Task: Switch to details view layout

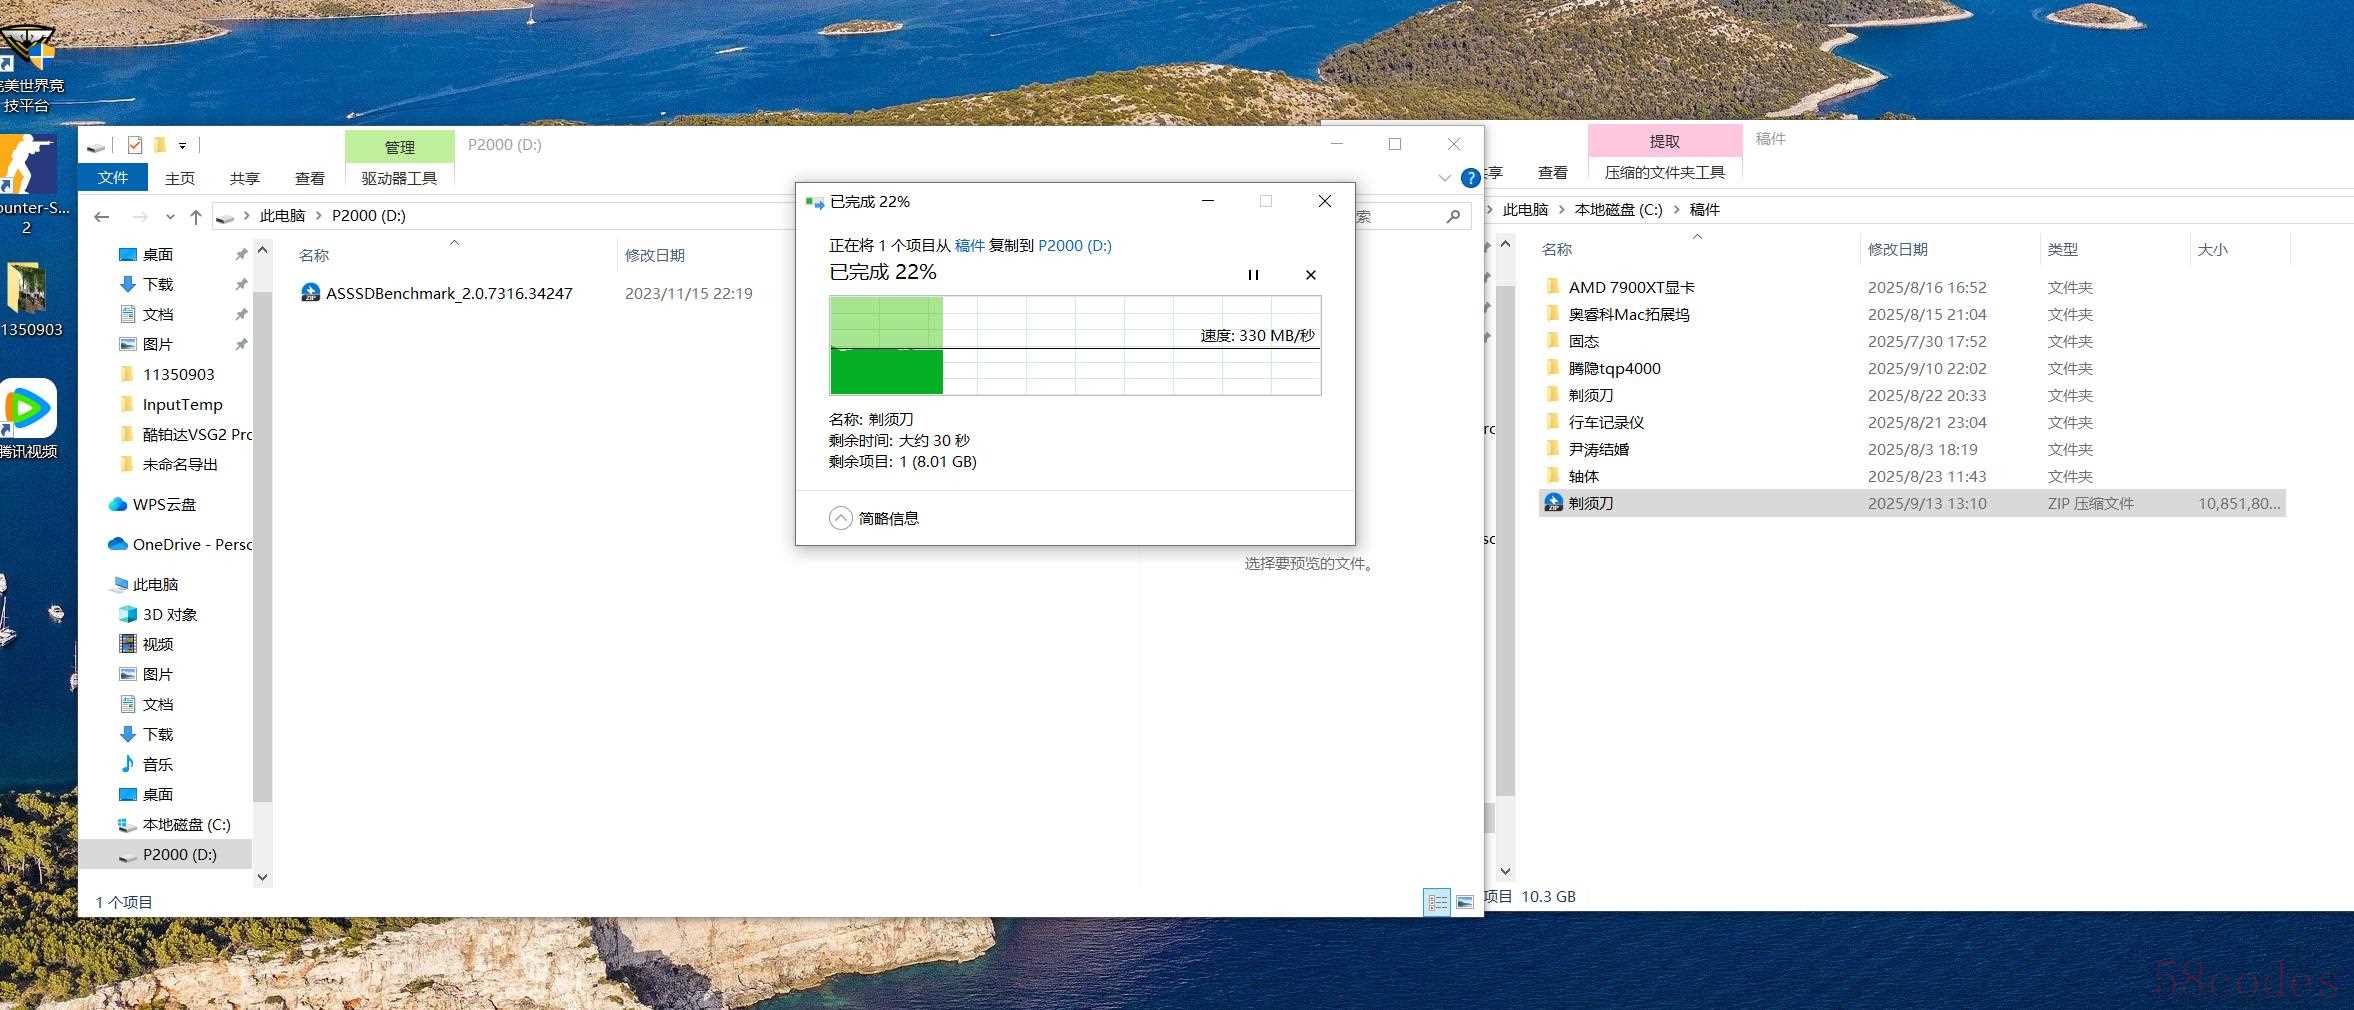Action: (1437, 902)
